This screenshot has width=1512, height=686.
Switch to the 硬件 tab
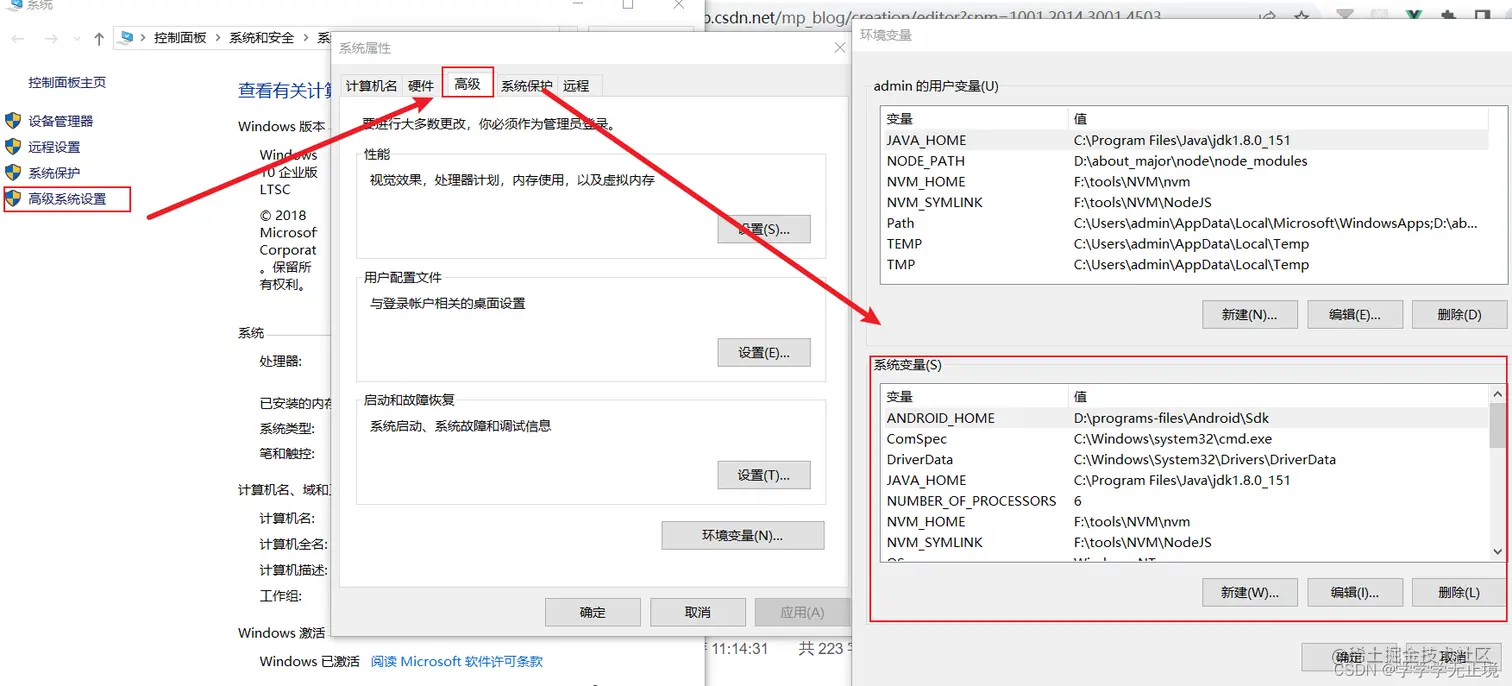click(421, 86)
